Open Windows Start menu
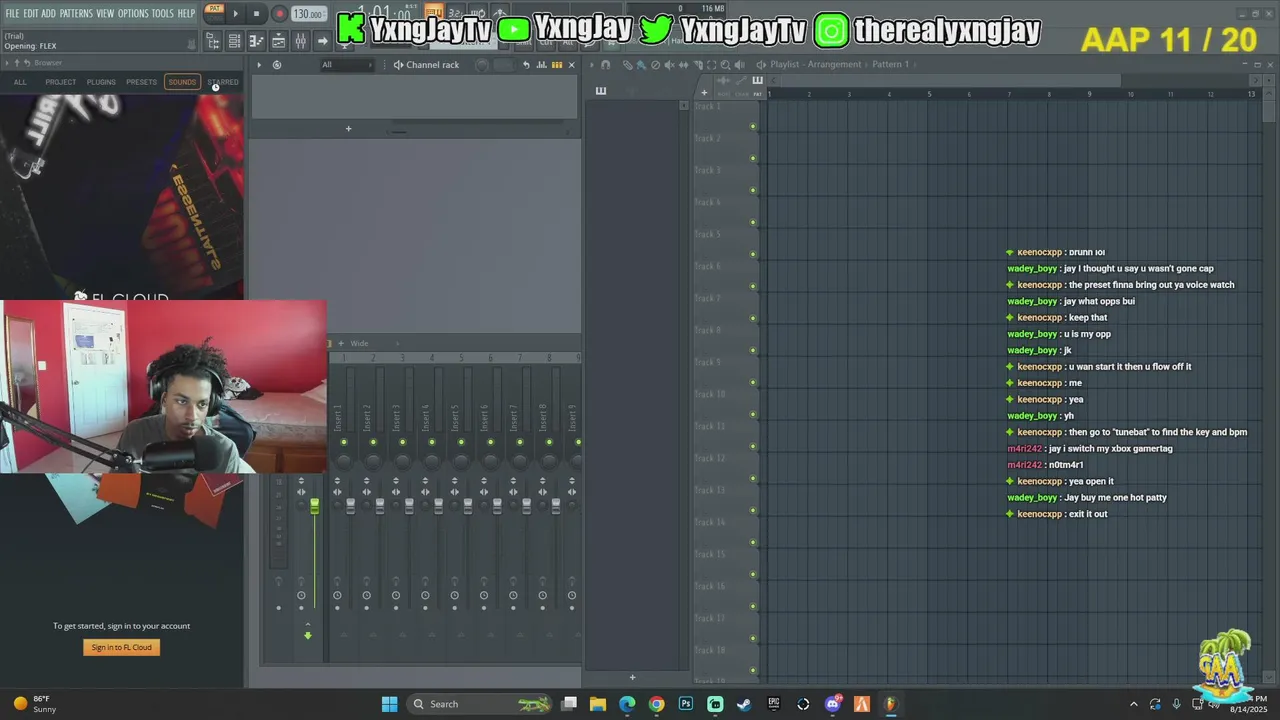 [x=390, y=704]
